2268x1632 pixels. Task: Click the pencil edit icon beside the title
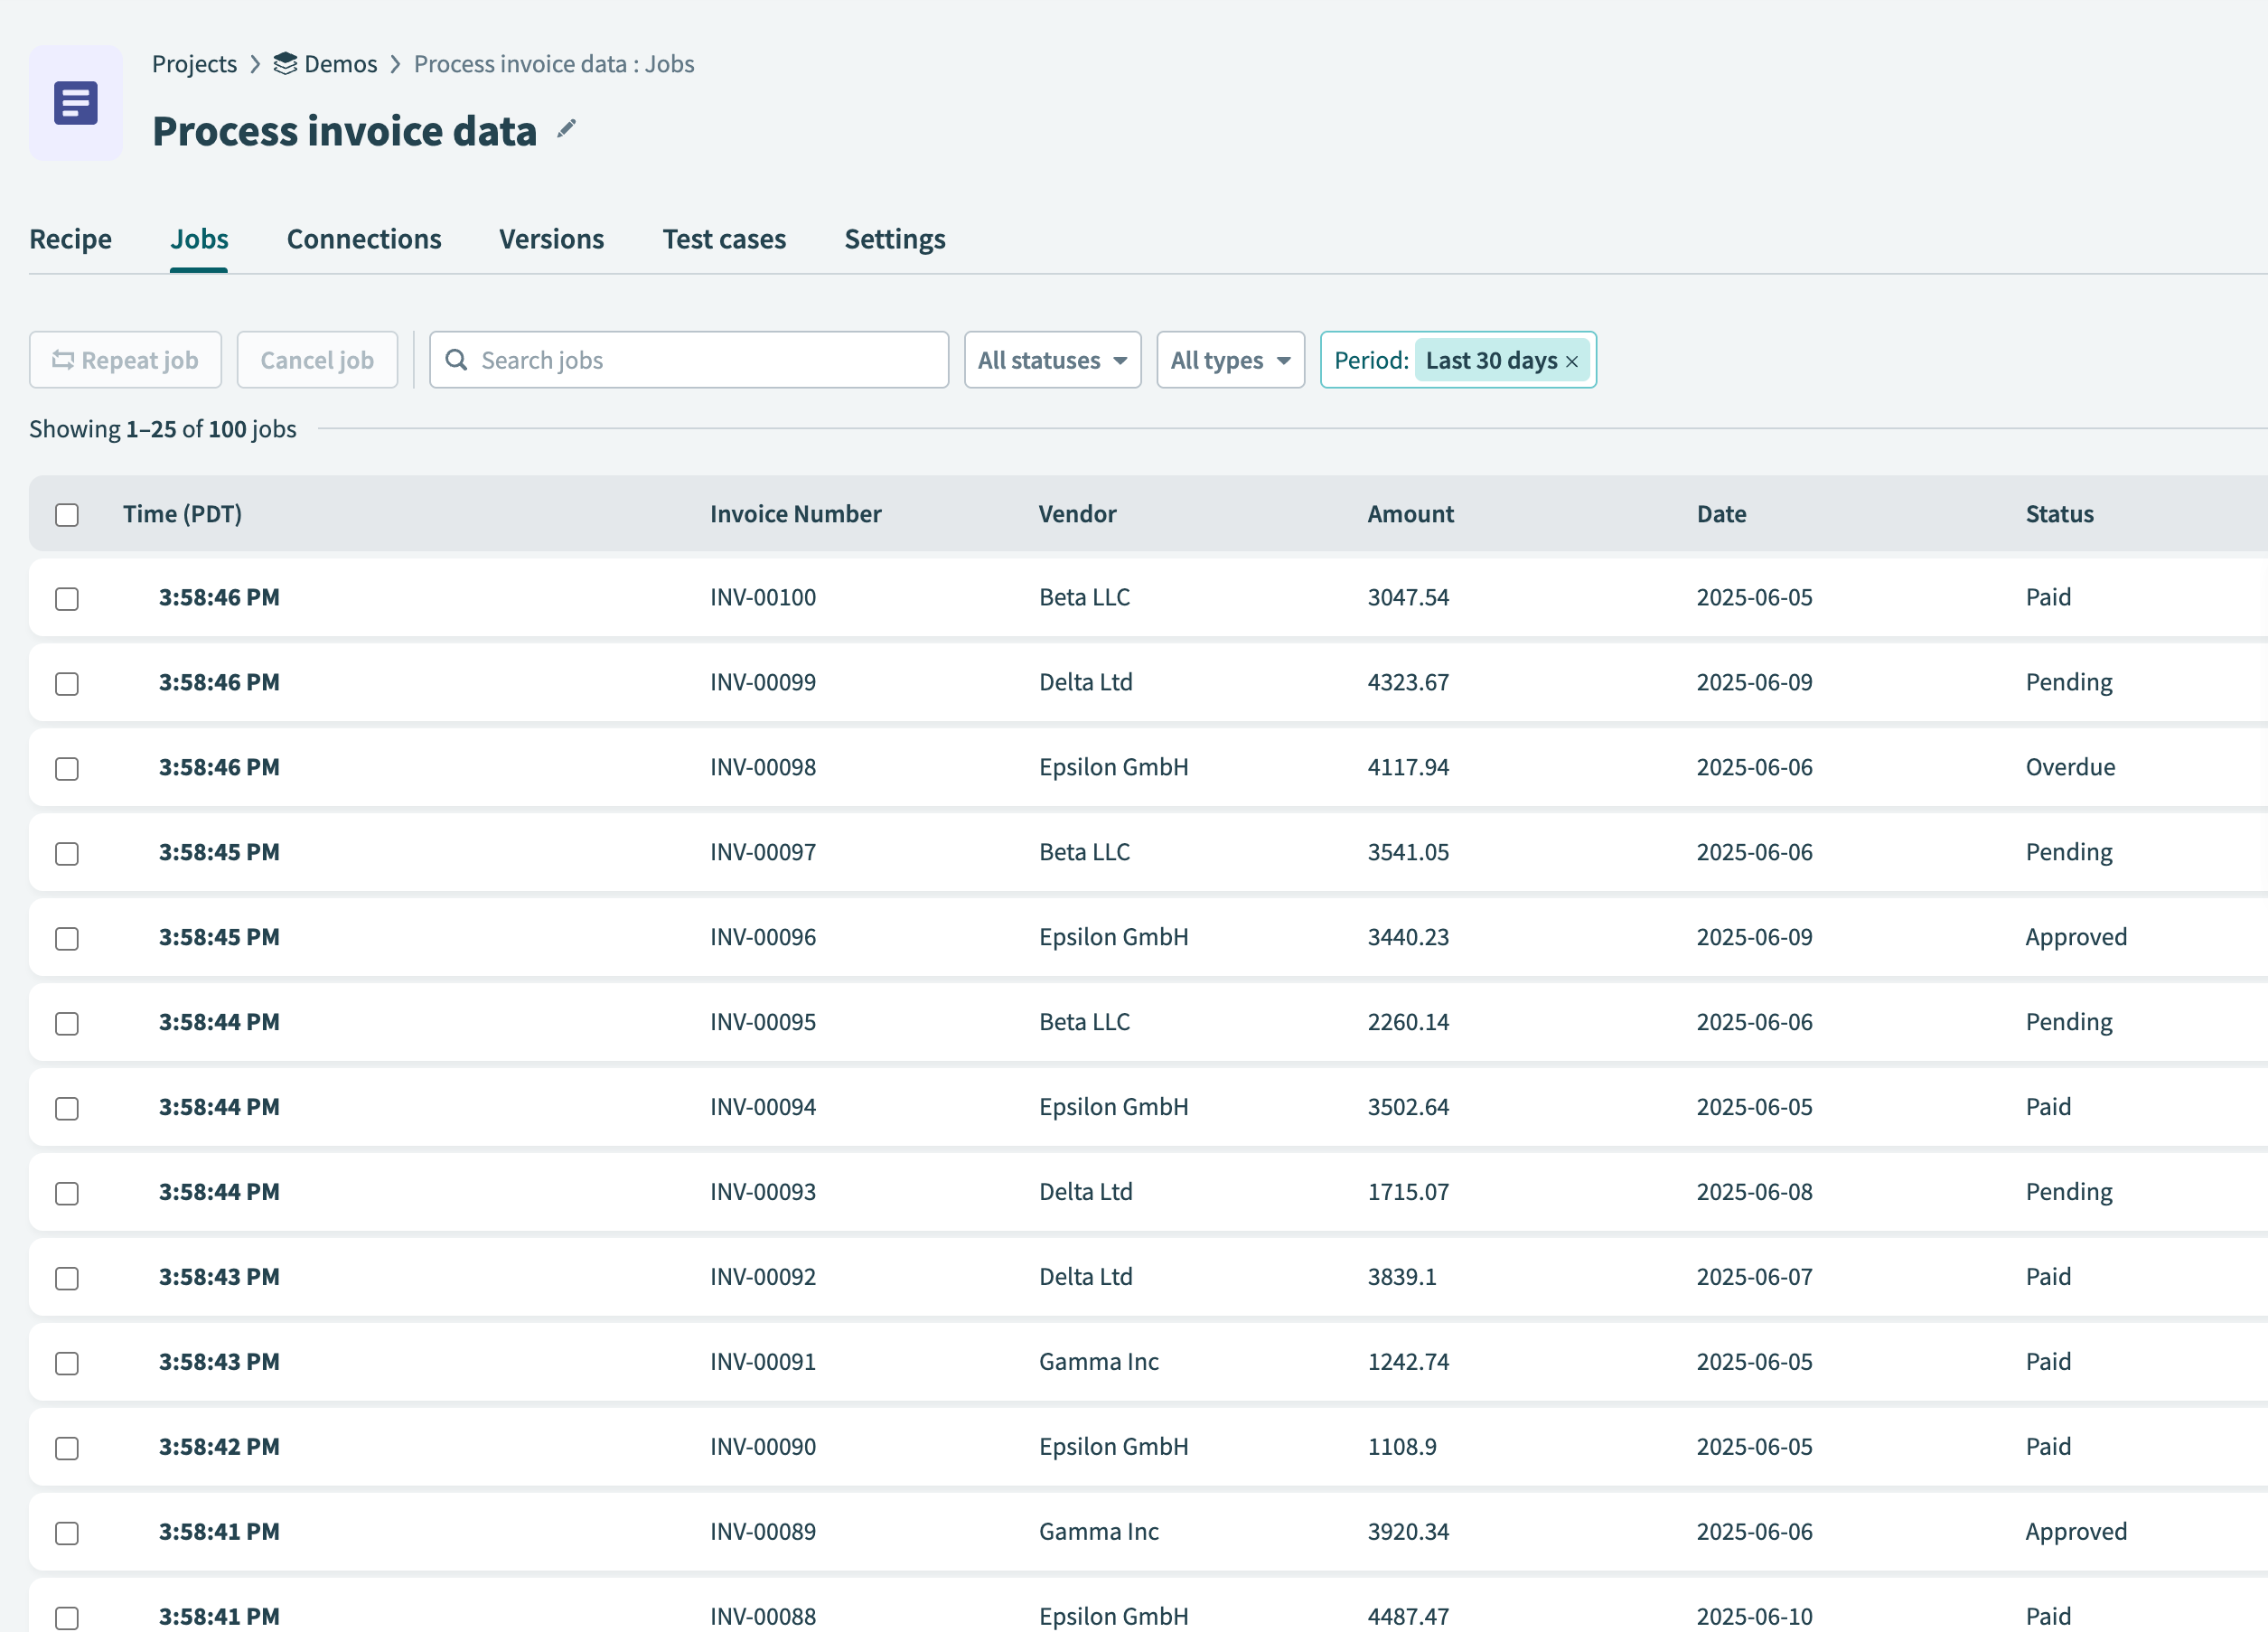point(567,128)
